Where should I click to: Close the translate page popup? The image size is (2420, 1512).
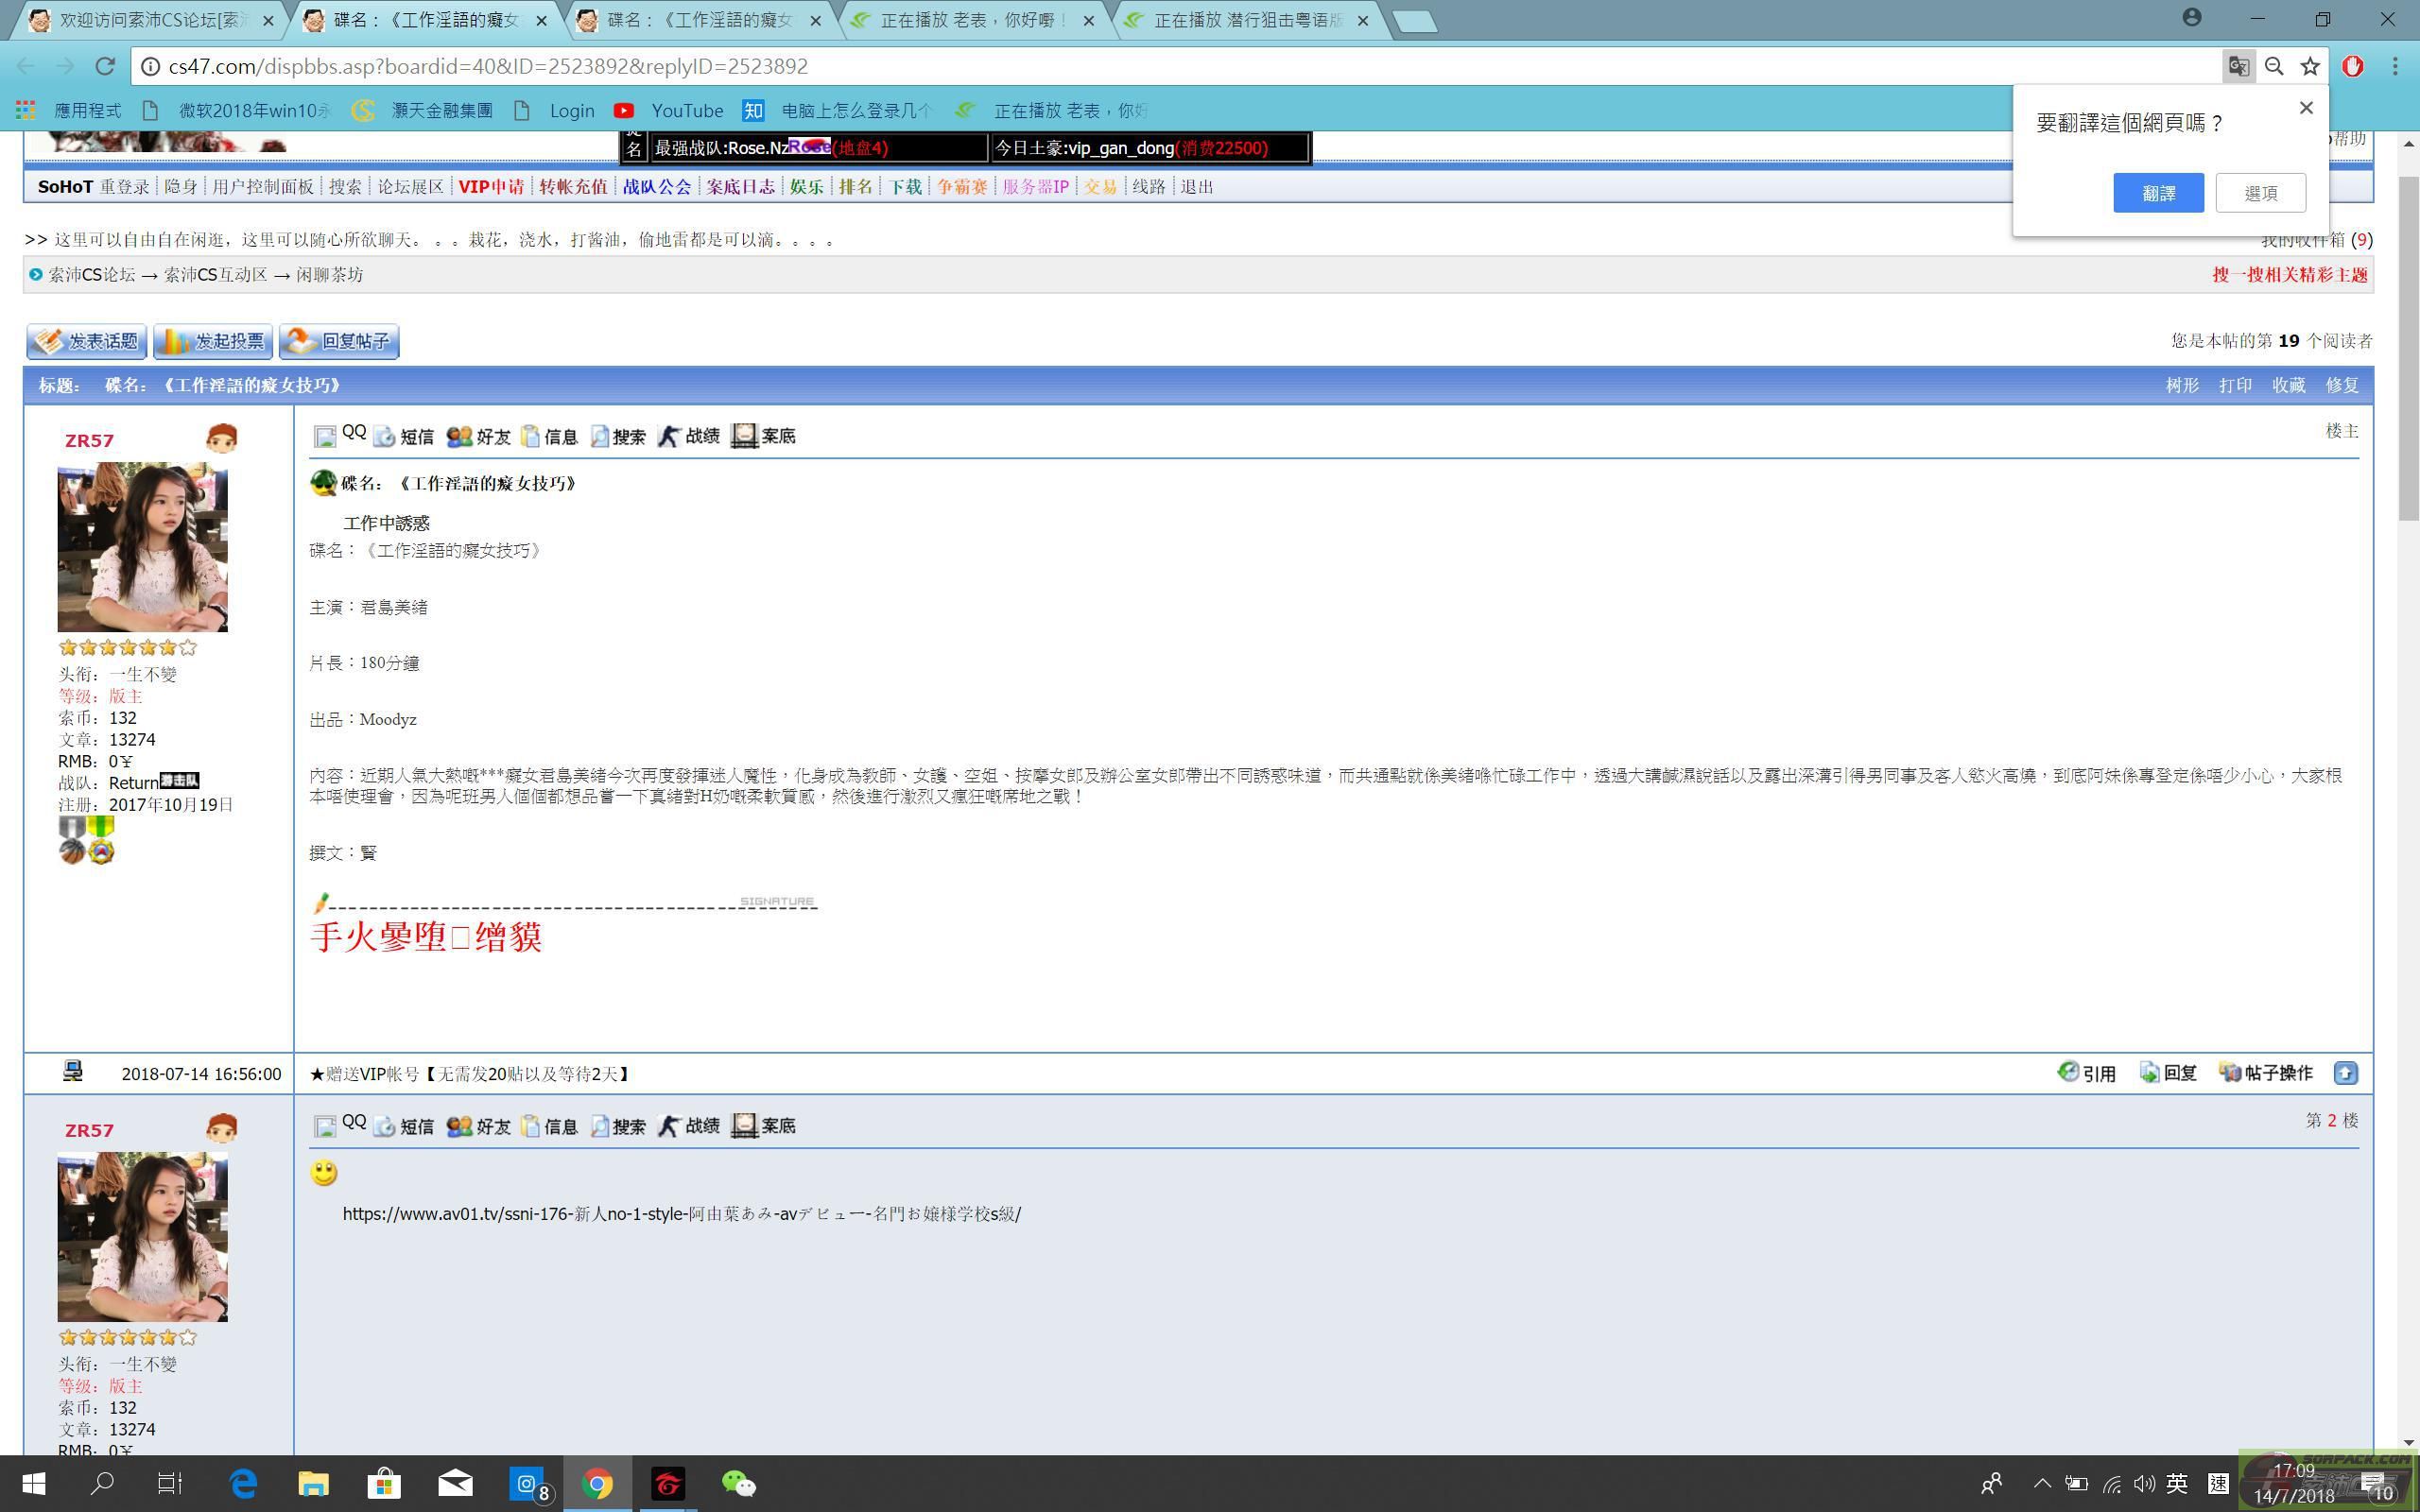[2306, 108]
